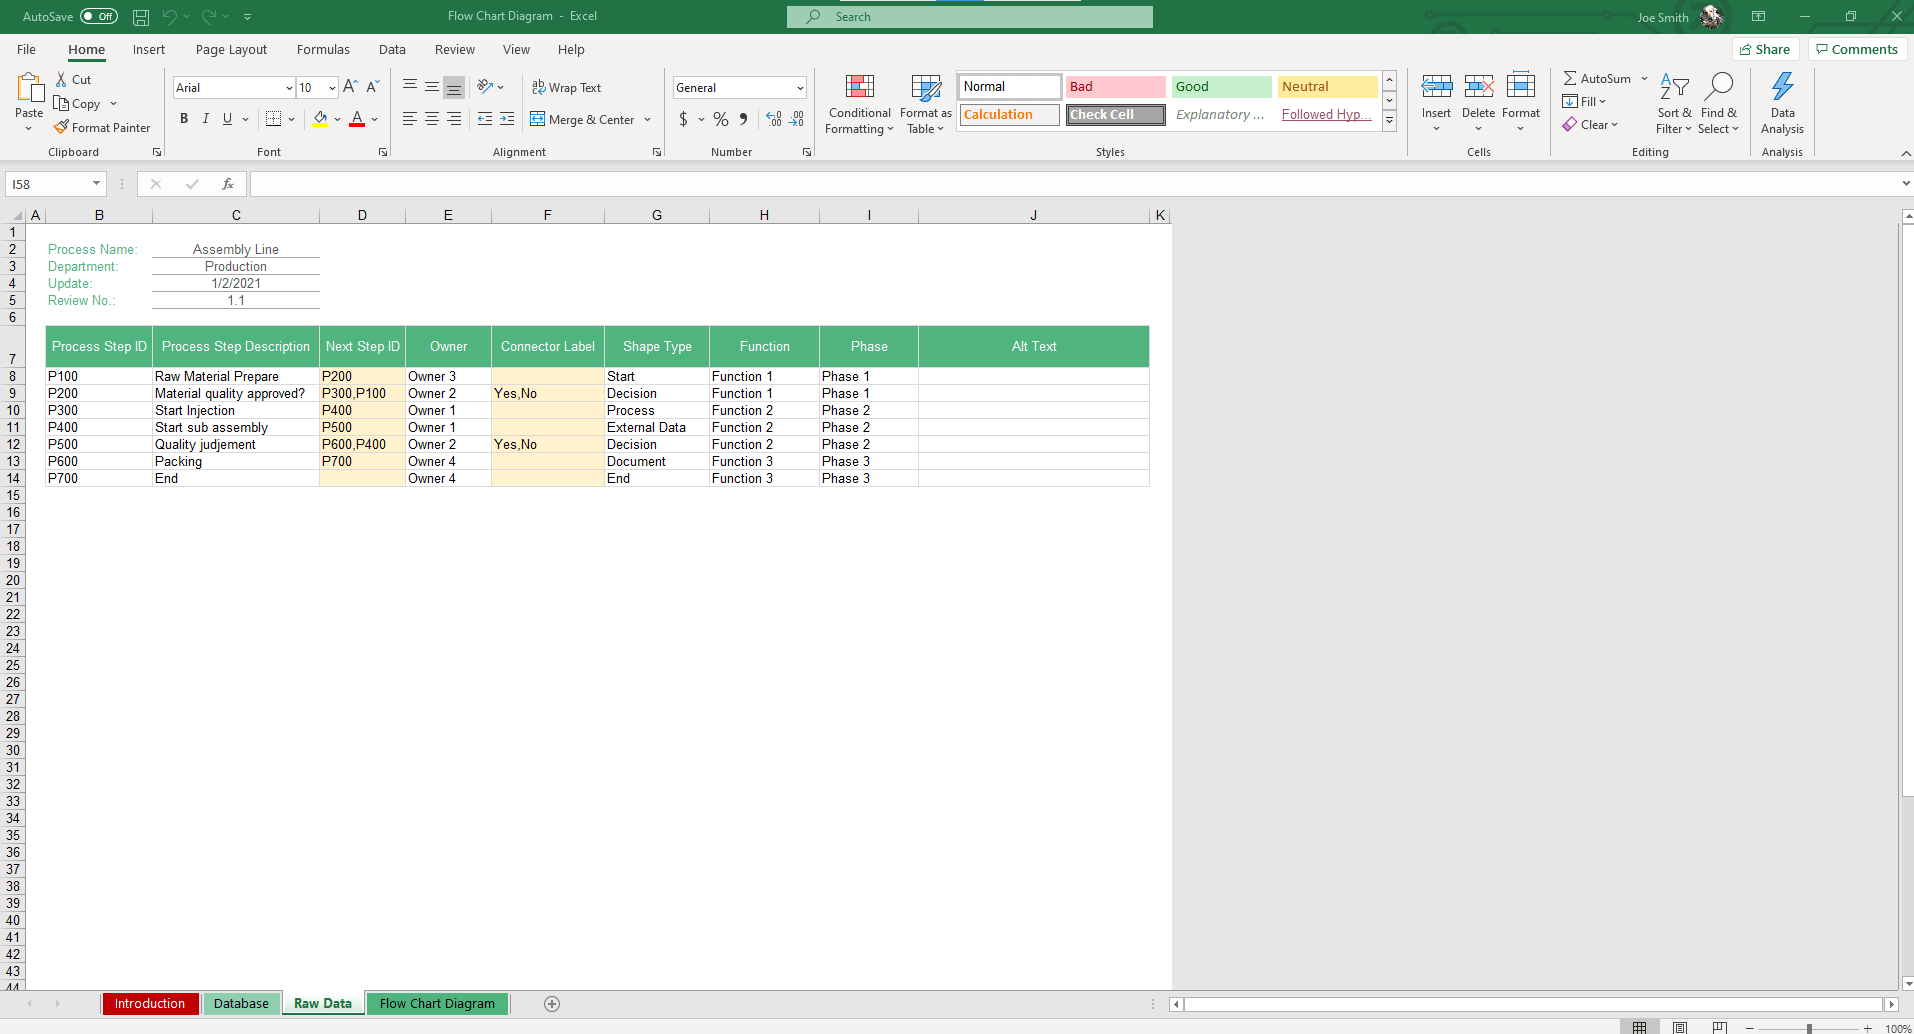Screen dimensions: 1914x1034
Task: Open the font name Arial dropdown
Action: [x=289, y=88]
